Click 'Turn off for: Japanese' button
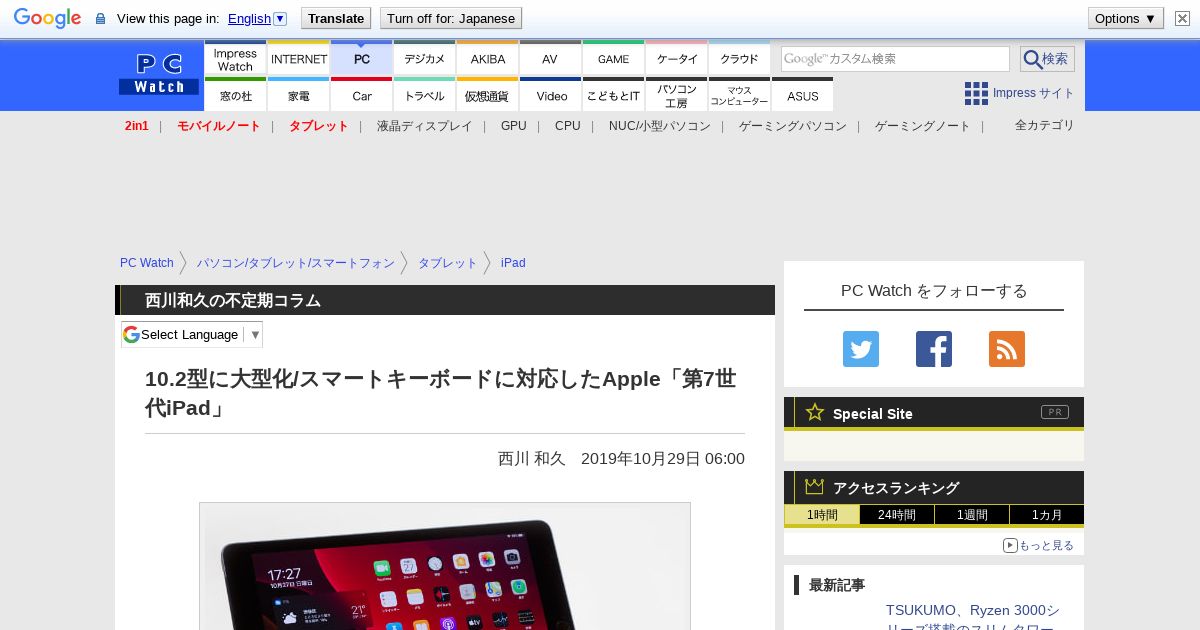This screenshot has width=1200, height=630. point(451,18)
